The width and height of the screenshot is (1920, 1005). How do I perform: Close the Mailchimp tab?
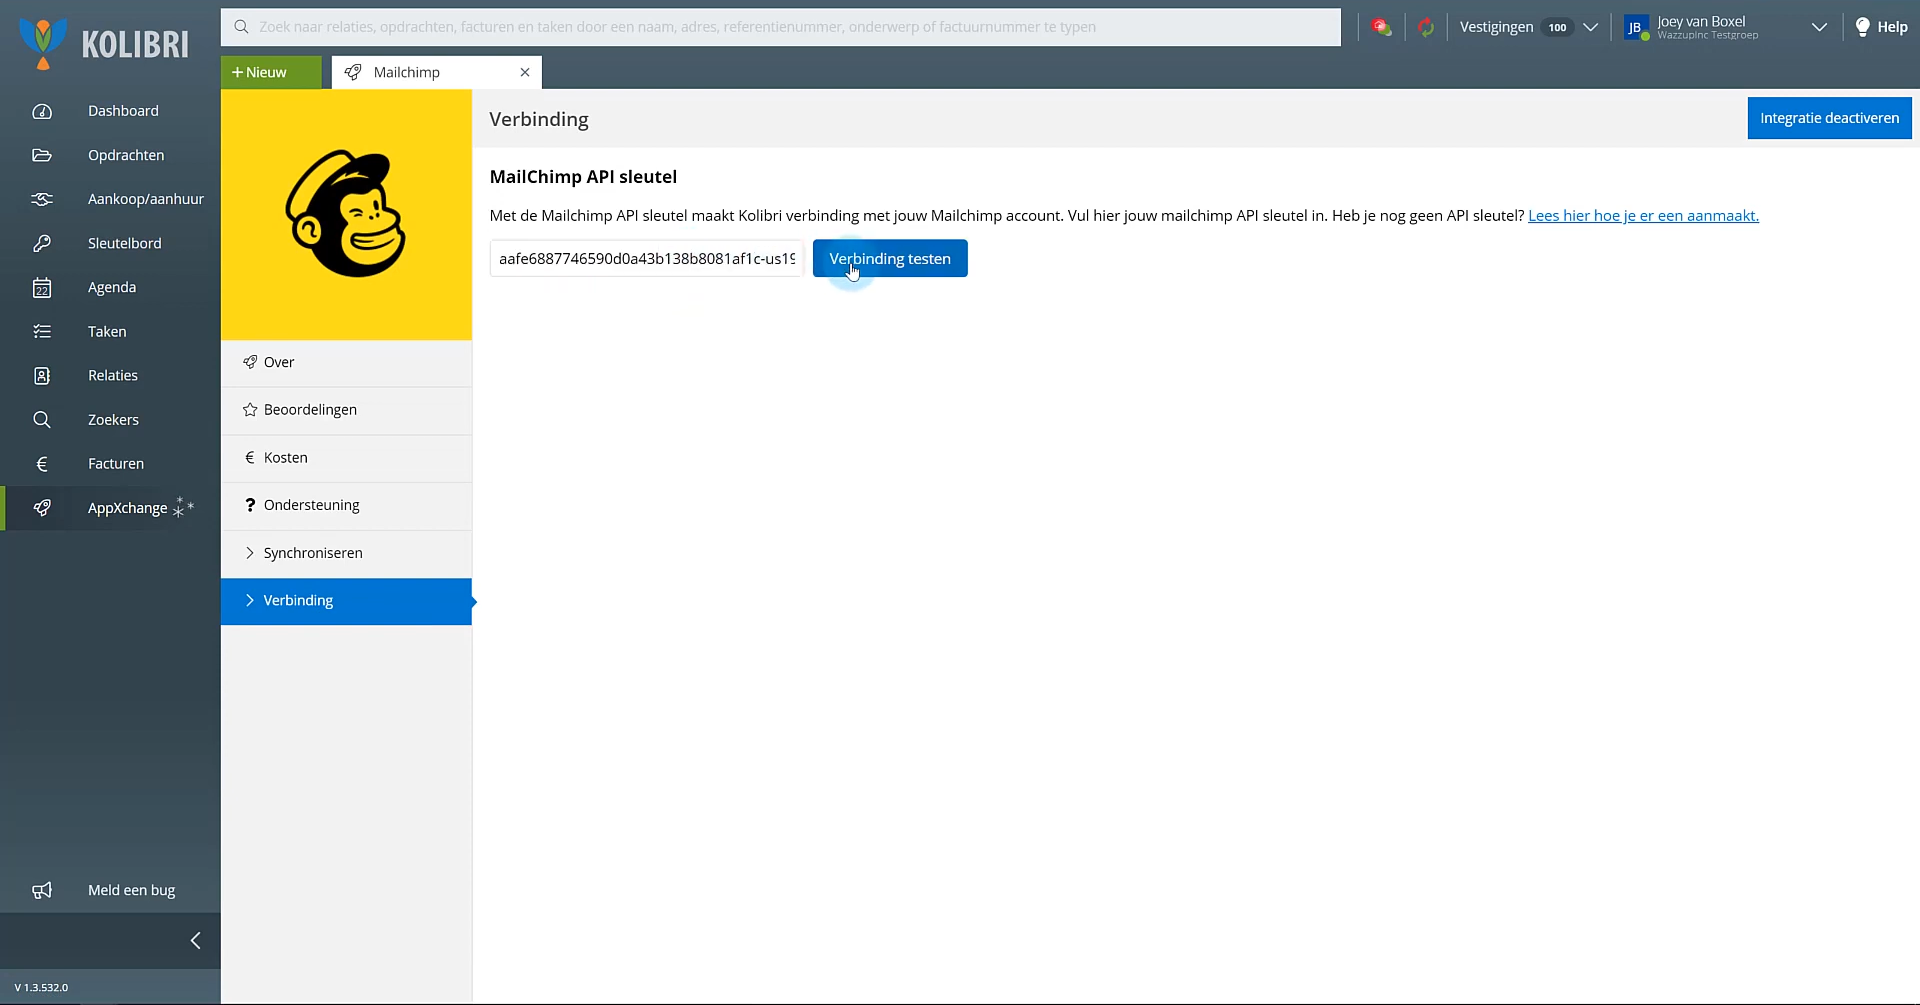(x=525, y=72)
